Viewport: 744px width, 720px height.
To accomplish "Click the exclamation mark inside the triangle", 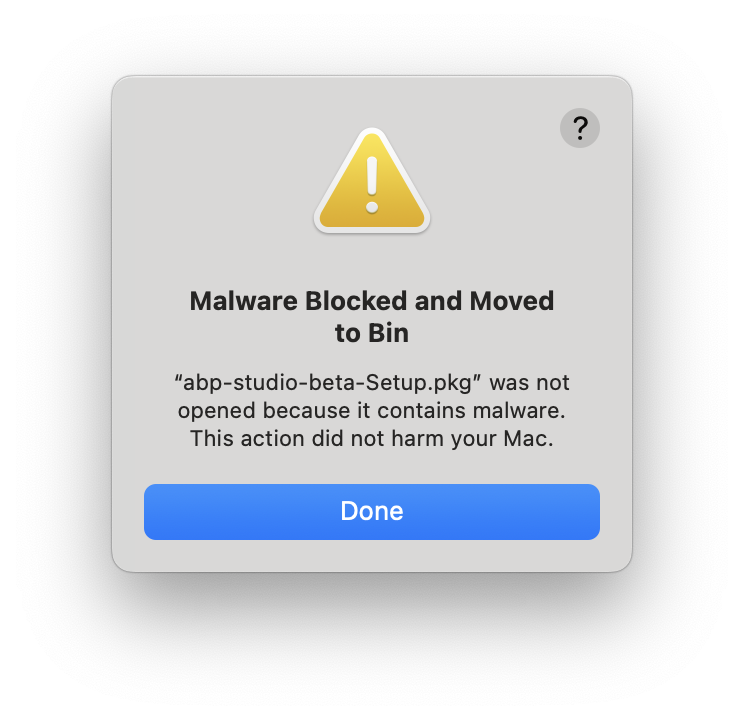I will coord(372,182).
